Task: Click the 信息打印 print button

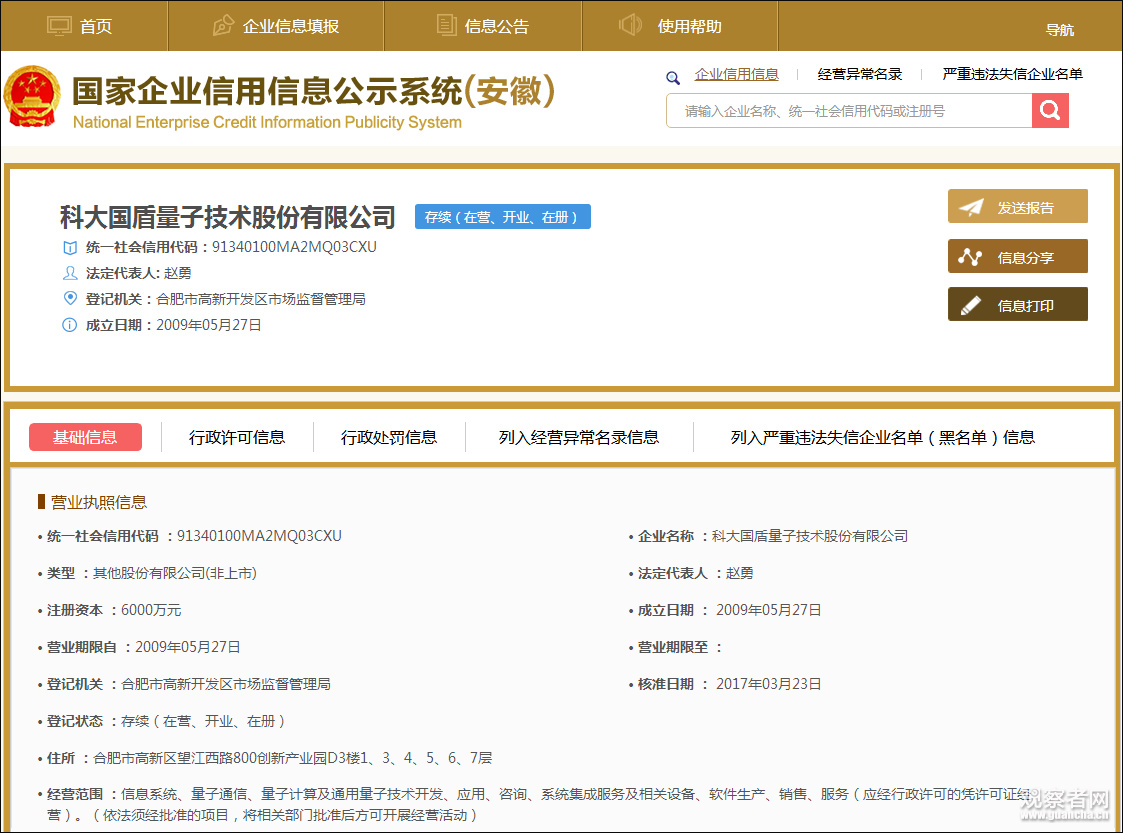Action: (x=1017, y=305)
